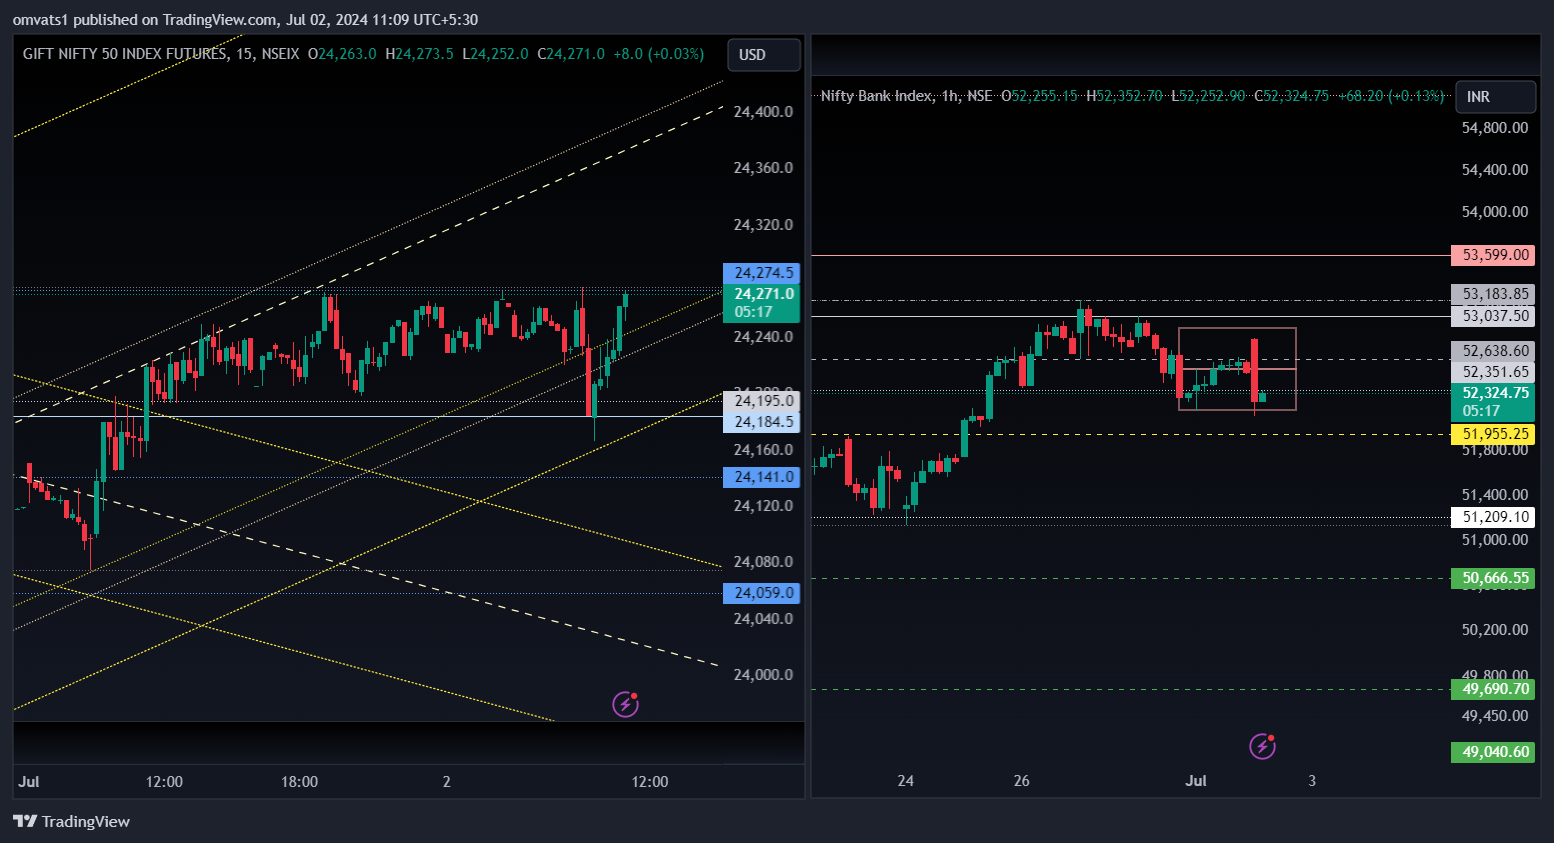The width and height of the screenshot is (1554, 843).
Task: Select the 52,351.65 price label
Action: click(x=1493, y=372)
